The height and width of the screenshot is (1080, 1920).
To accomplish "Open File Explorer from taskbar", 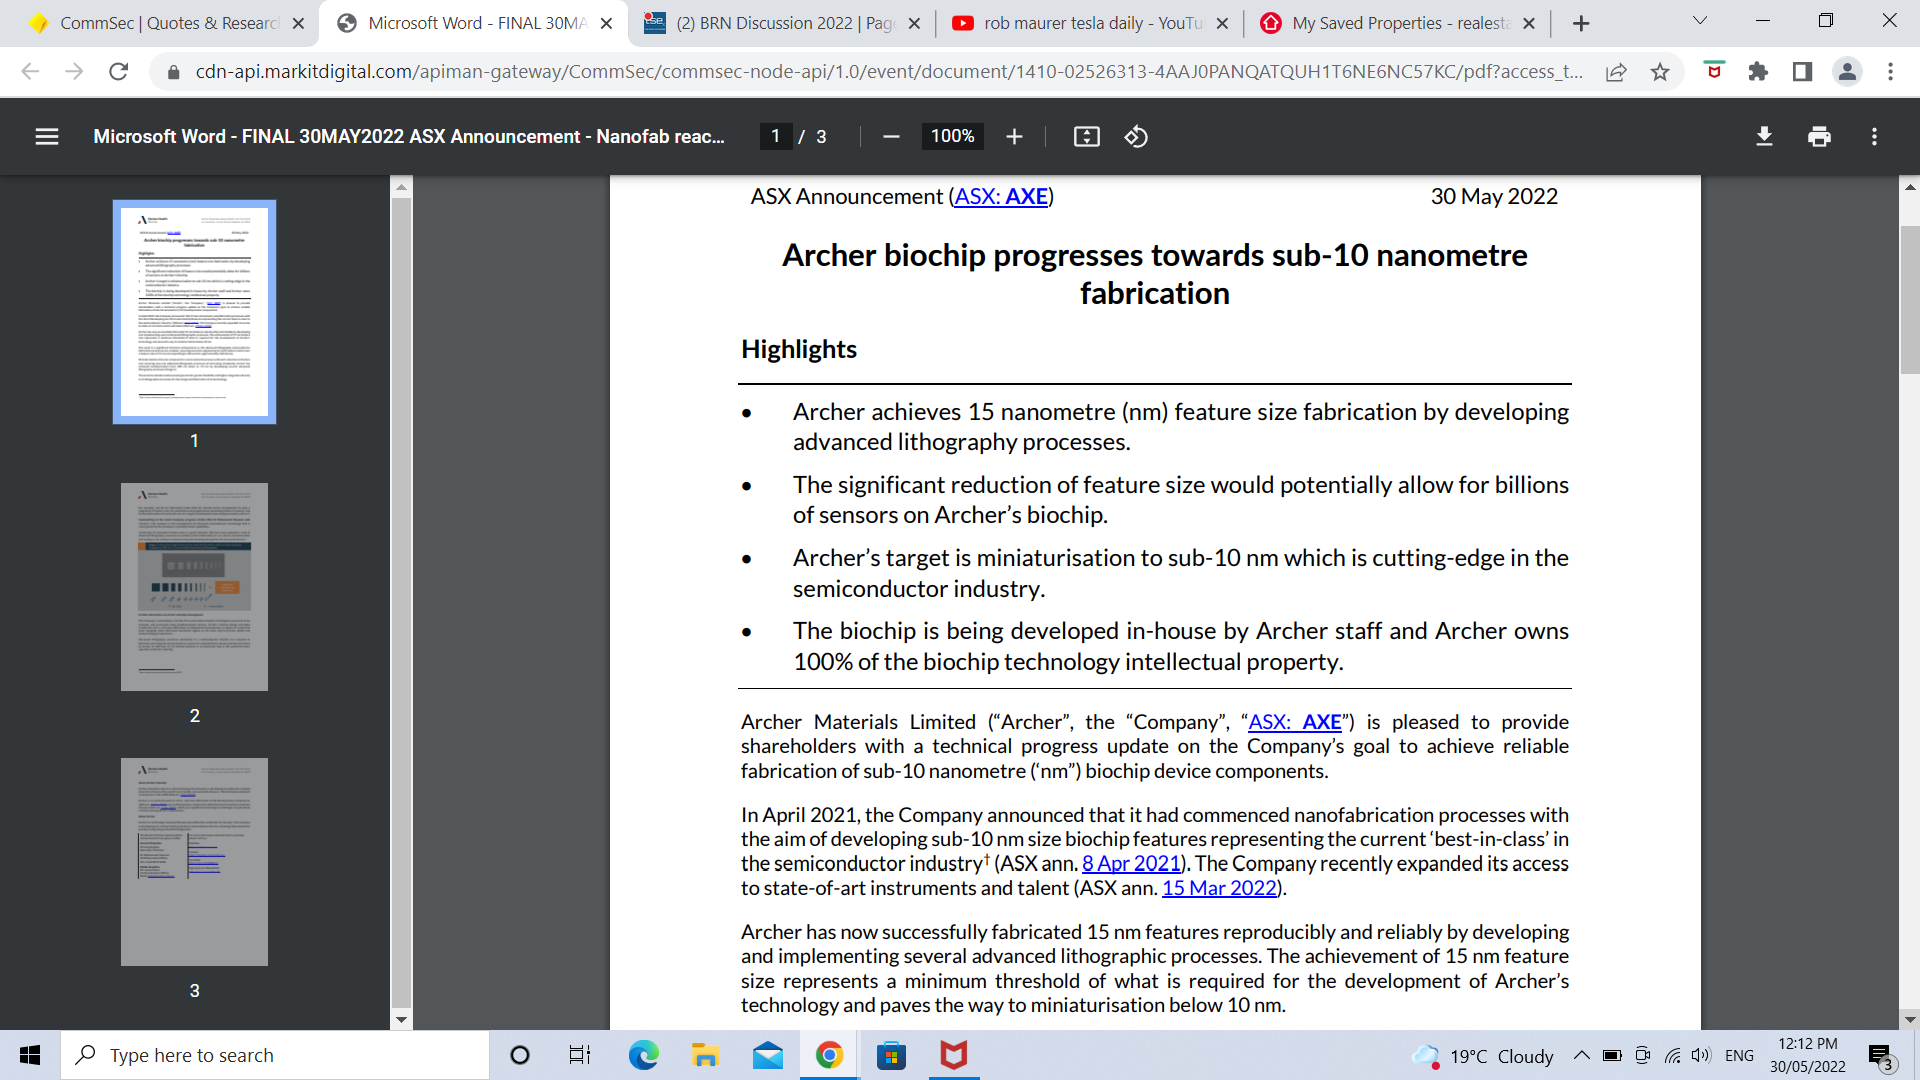I will tap(705, 1055).
